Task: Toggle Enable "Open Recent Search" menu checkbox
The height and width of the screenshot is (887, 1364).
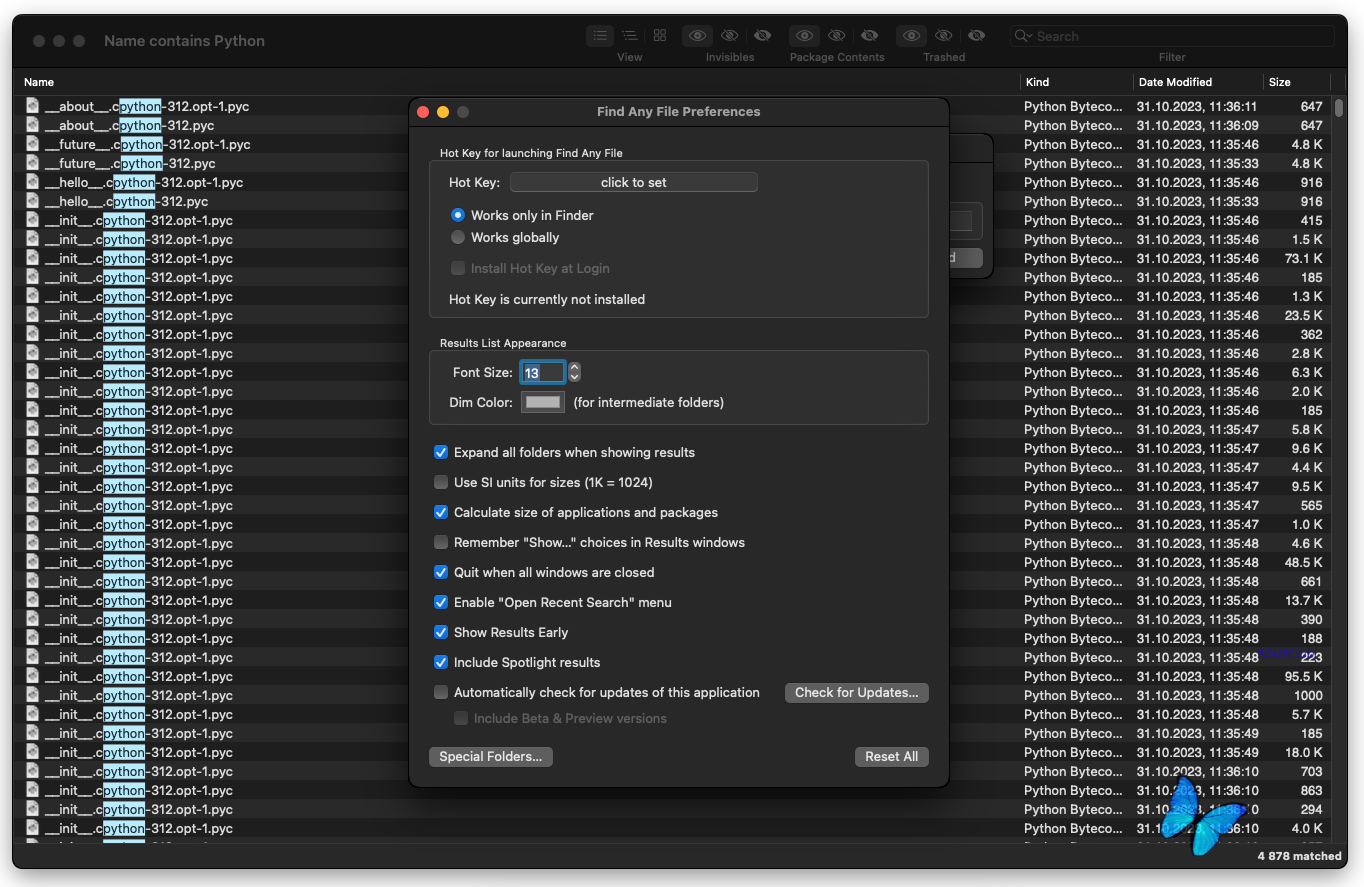Action: 441,602
